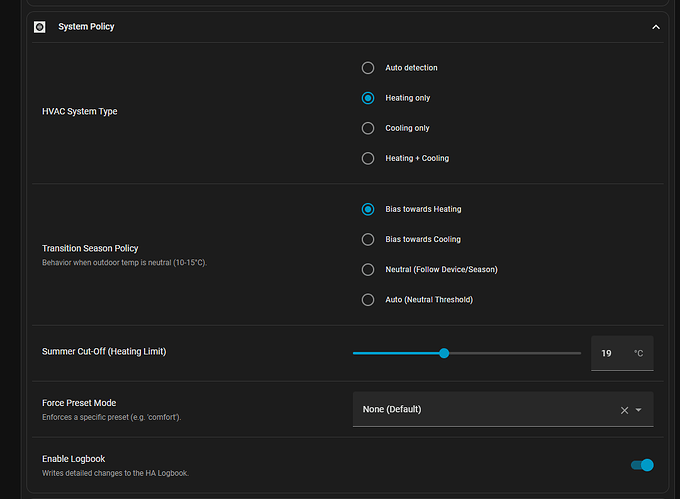Choose Auto (Neutral Threshold) policy
Viewport: 680px width, 499px height.
click(x=368, y=299)
